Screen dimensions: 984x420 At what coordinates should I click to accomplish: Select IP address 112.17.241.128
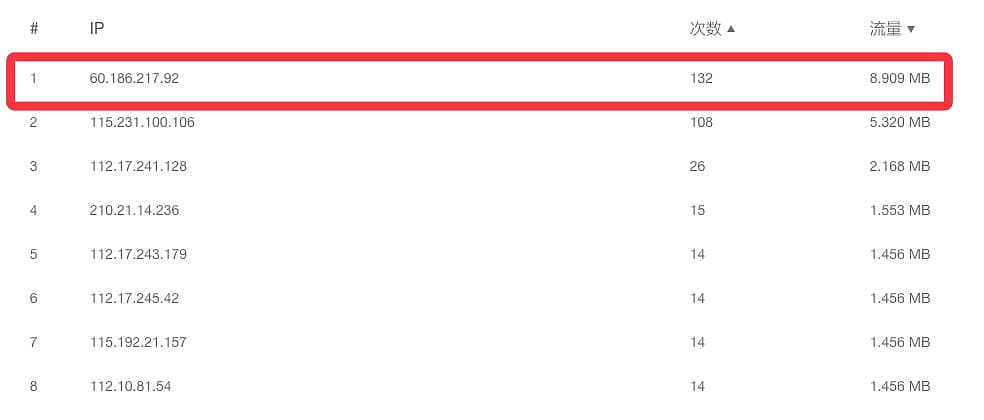(x=138, y=166)
